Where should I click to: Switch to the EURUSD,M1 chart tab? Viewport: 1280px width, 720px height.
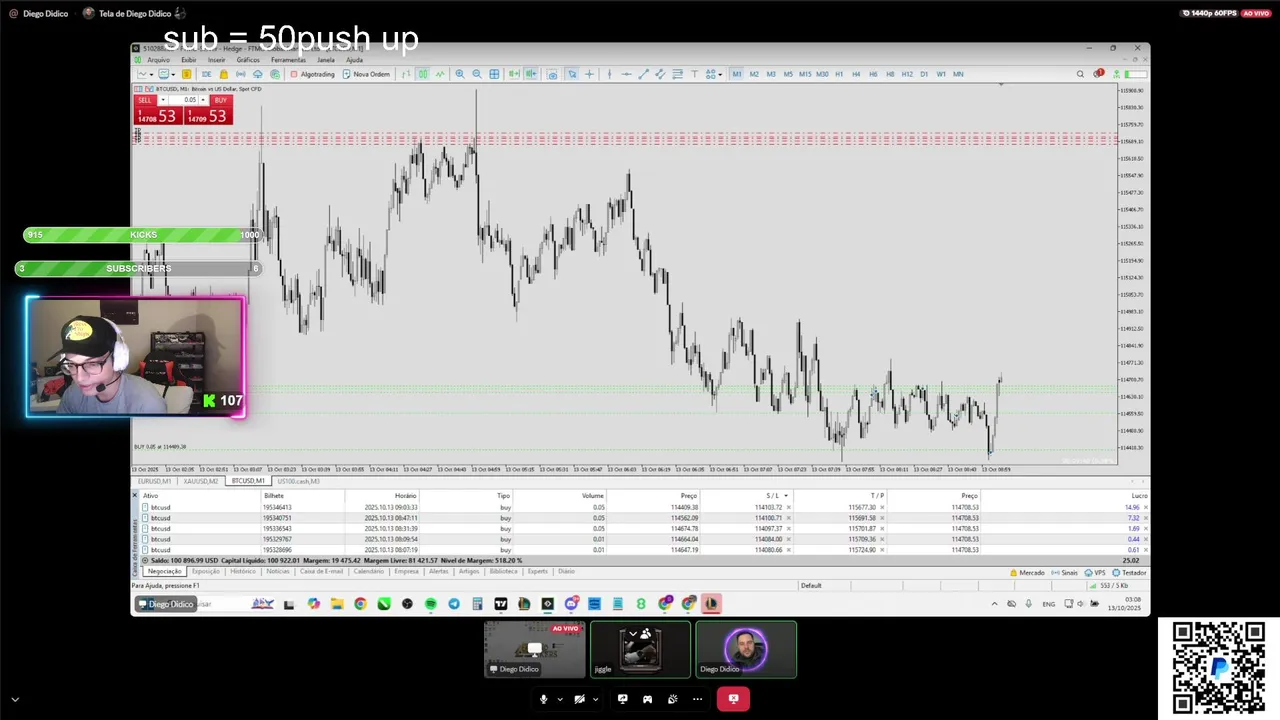coord(153,481)
